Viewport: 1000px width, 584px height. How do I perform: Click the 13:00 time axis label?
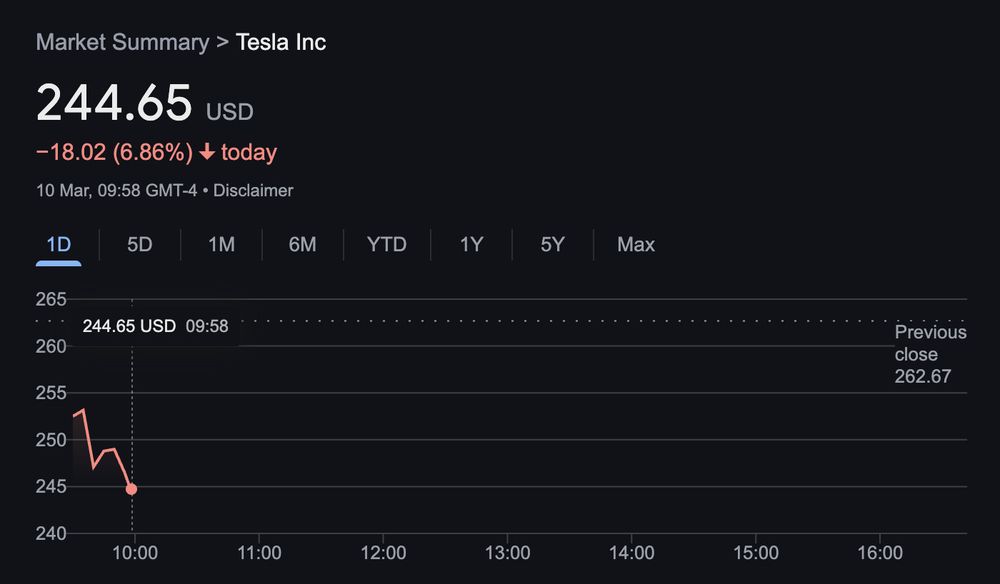tap(507, 553)
